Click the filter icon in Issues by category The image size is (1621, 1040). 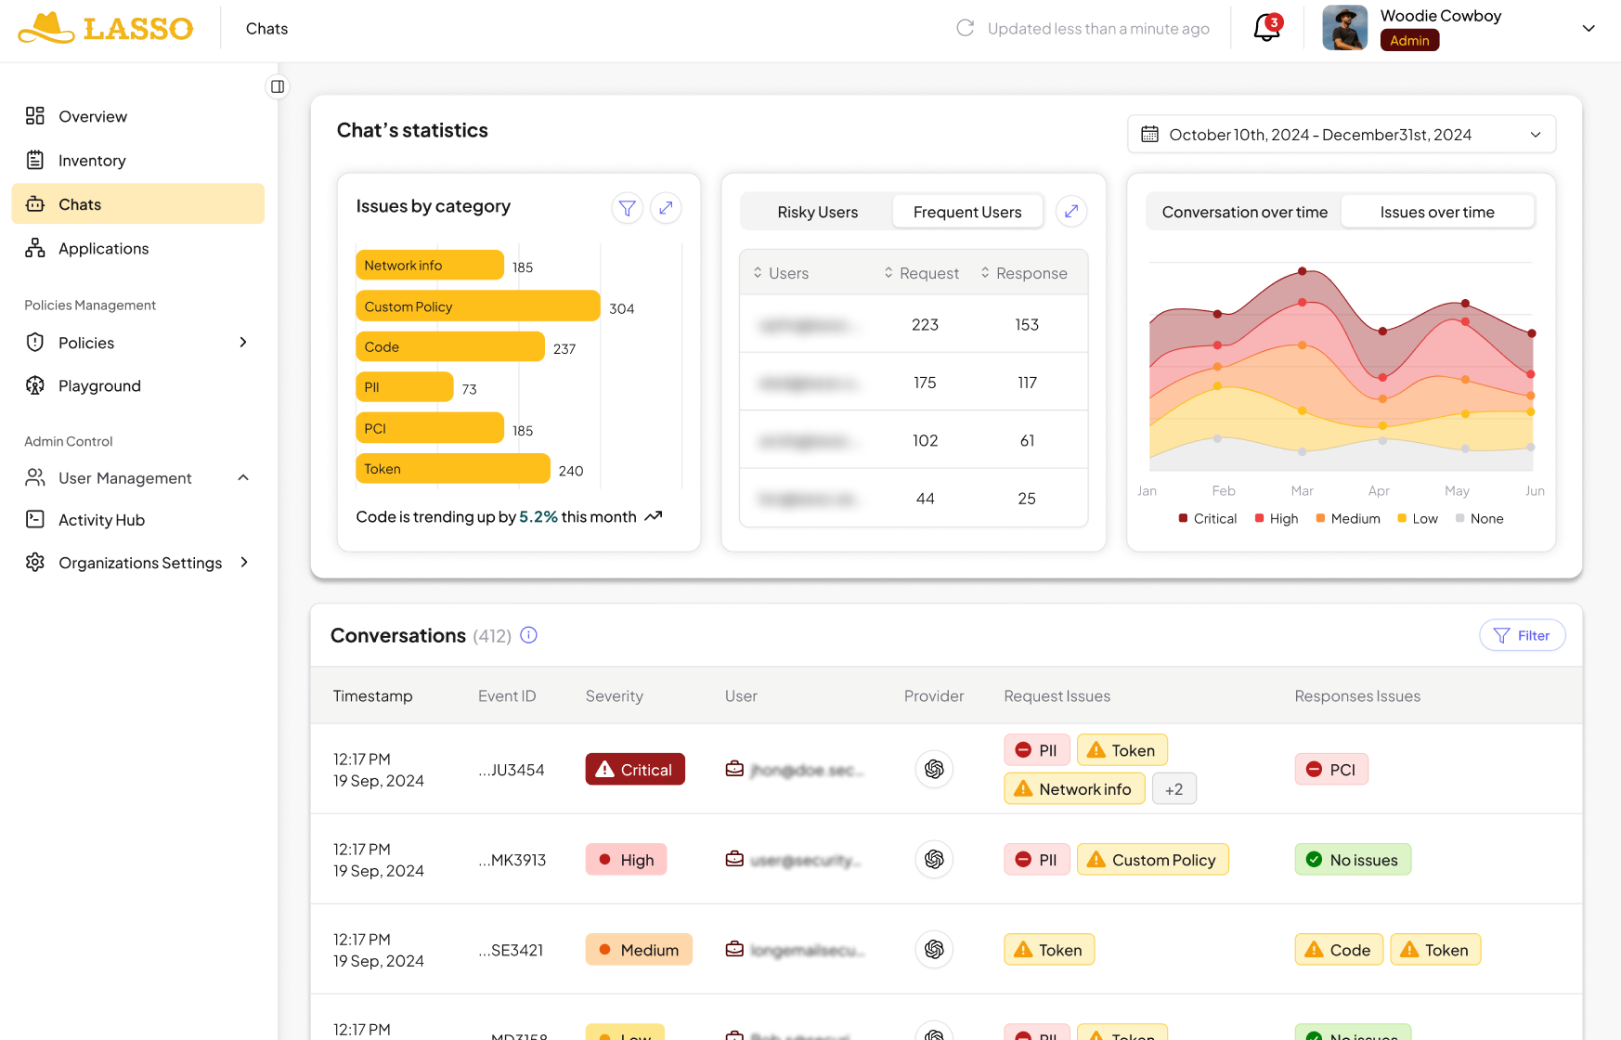click(627, 208)
